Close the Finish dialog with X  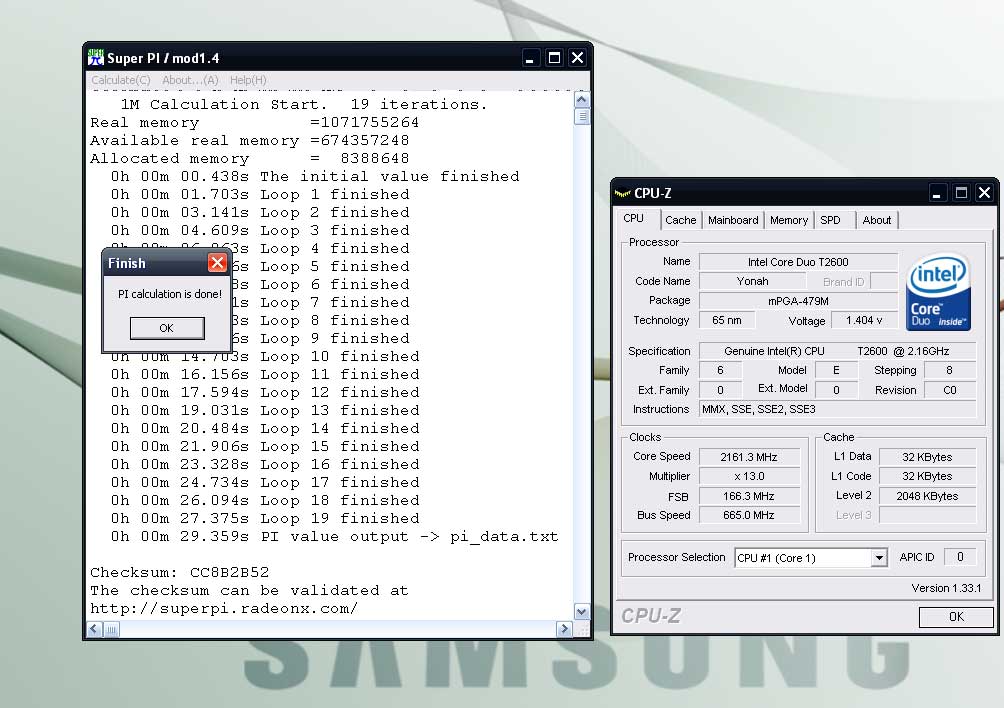click(217, 263)
